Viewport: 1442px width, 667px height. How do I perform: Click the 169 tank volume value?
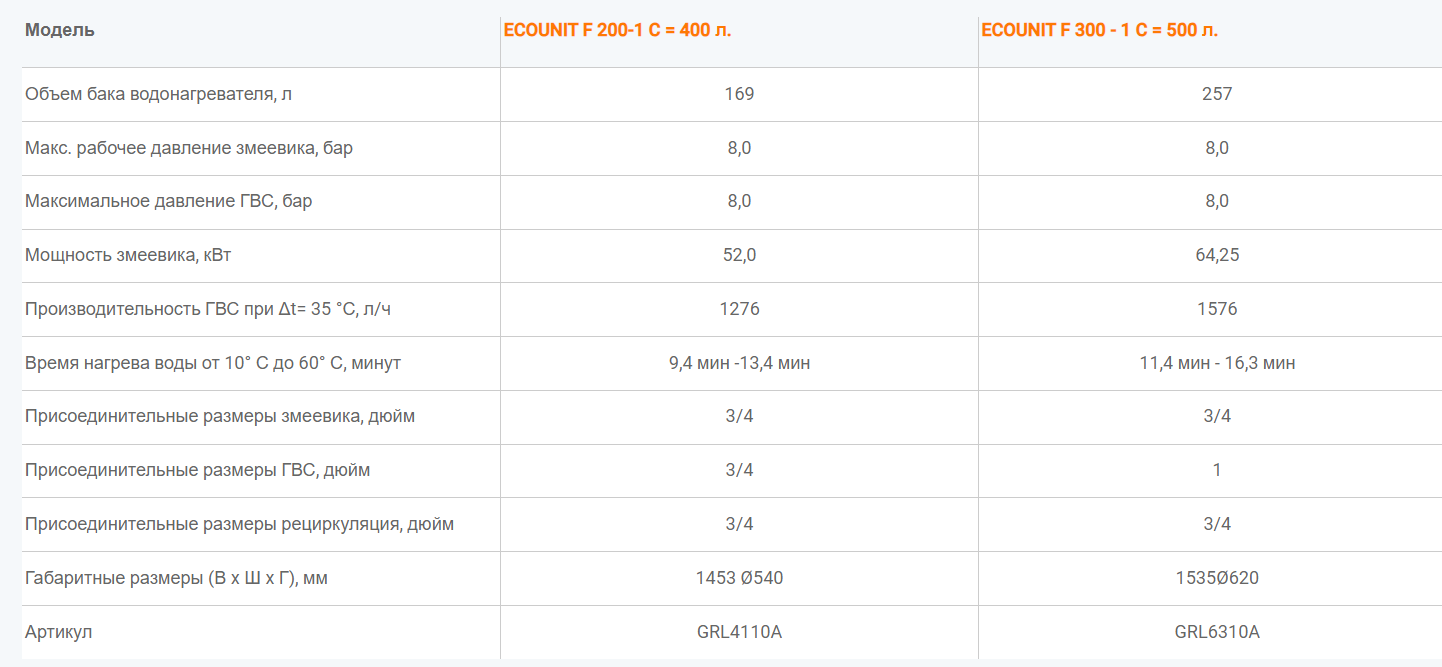[739, 94]
